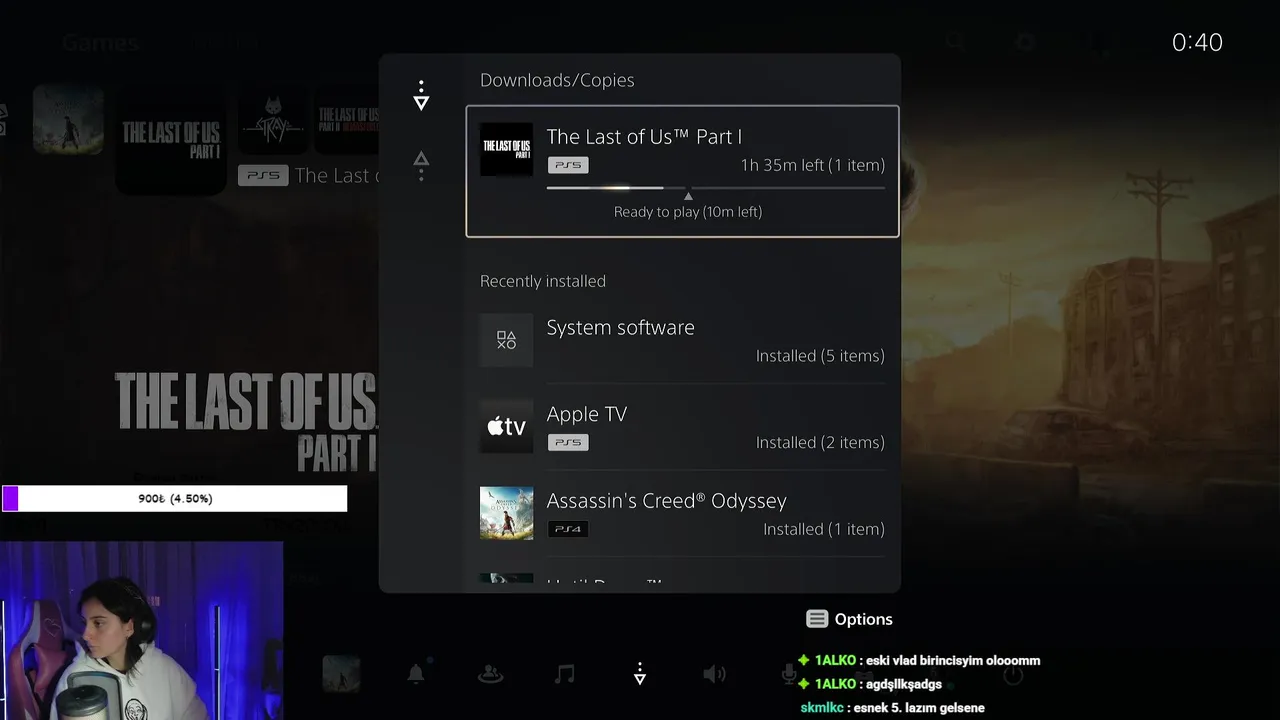This screenshot has height=720, width=1280.
Task: Toggle the microphone icon
Action: (789, 674)
